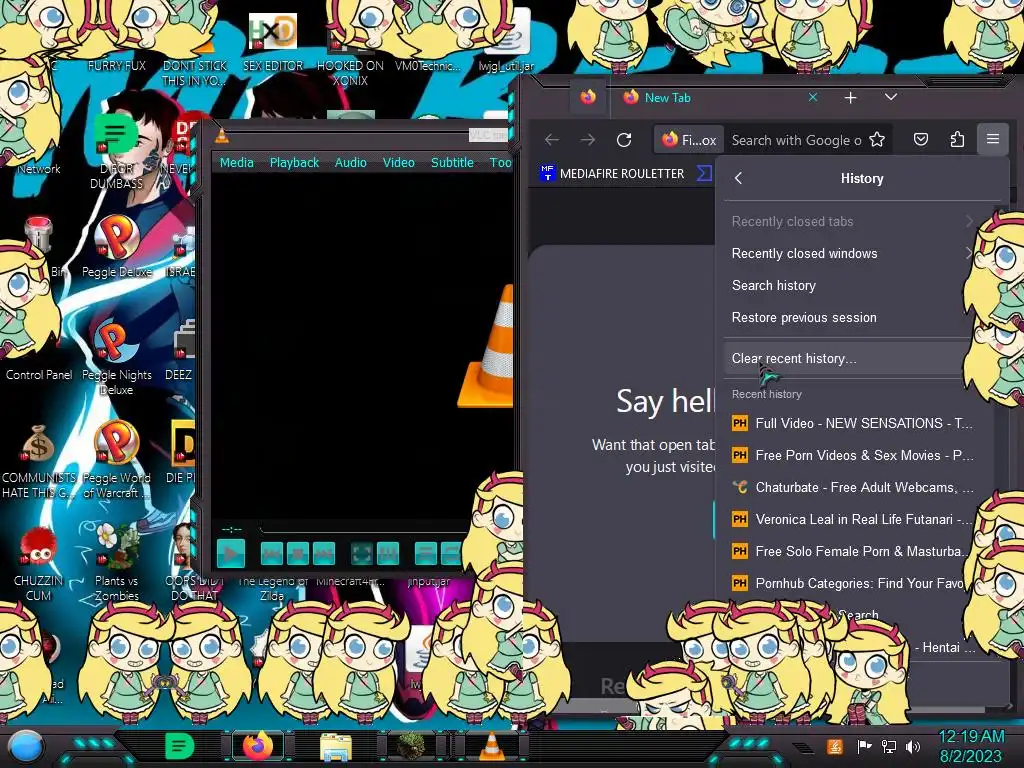Open VLC Video menu
This screenshot has height=768, width=1024.
click(x=398, y=163)
